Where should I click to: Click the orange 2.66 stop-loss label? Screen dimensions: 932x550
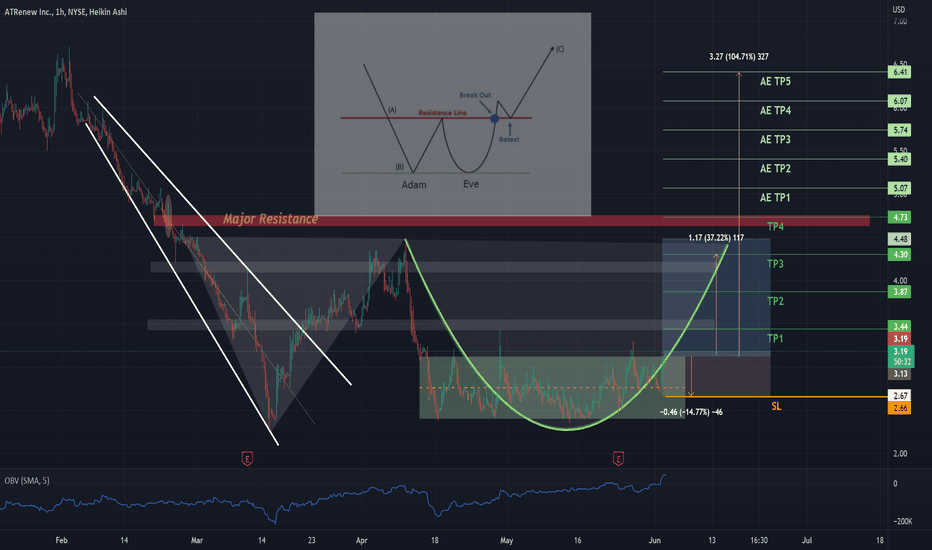[x=899, y=408]
